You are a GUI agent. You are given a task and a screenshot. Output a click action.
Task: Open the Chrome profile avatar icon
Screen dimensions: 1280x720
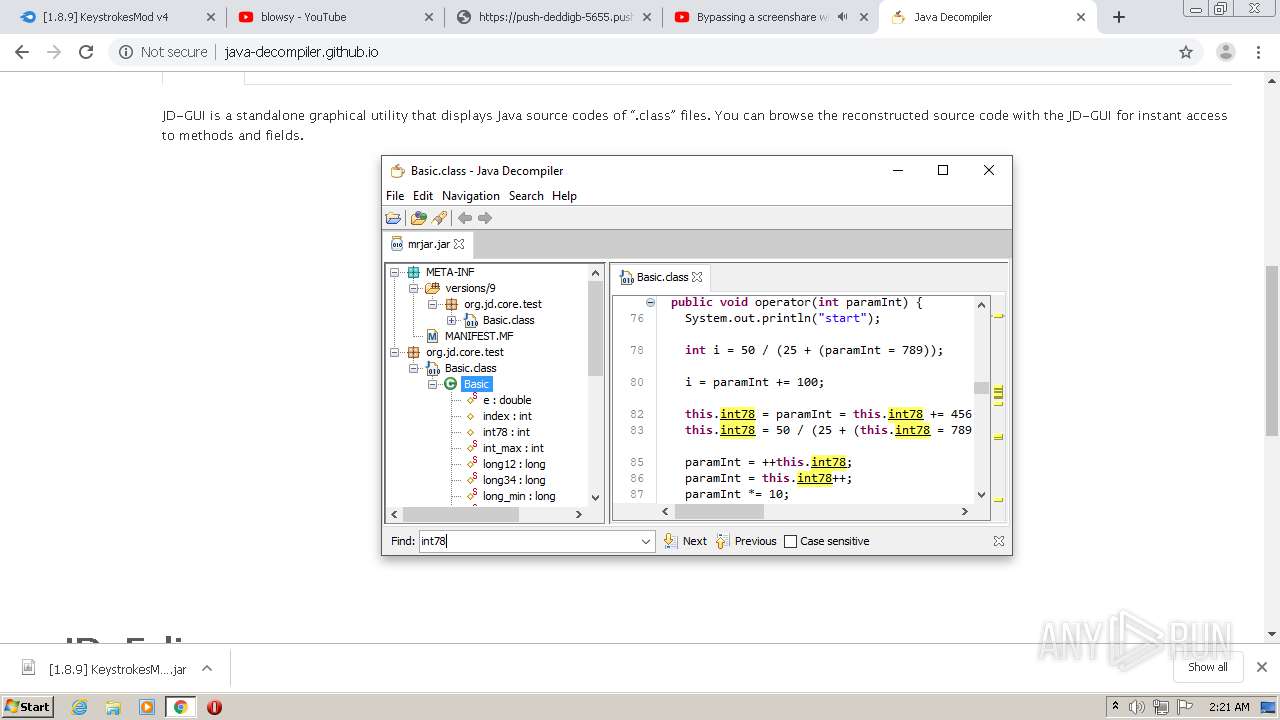tap(1226, 52)
